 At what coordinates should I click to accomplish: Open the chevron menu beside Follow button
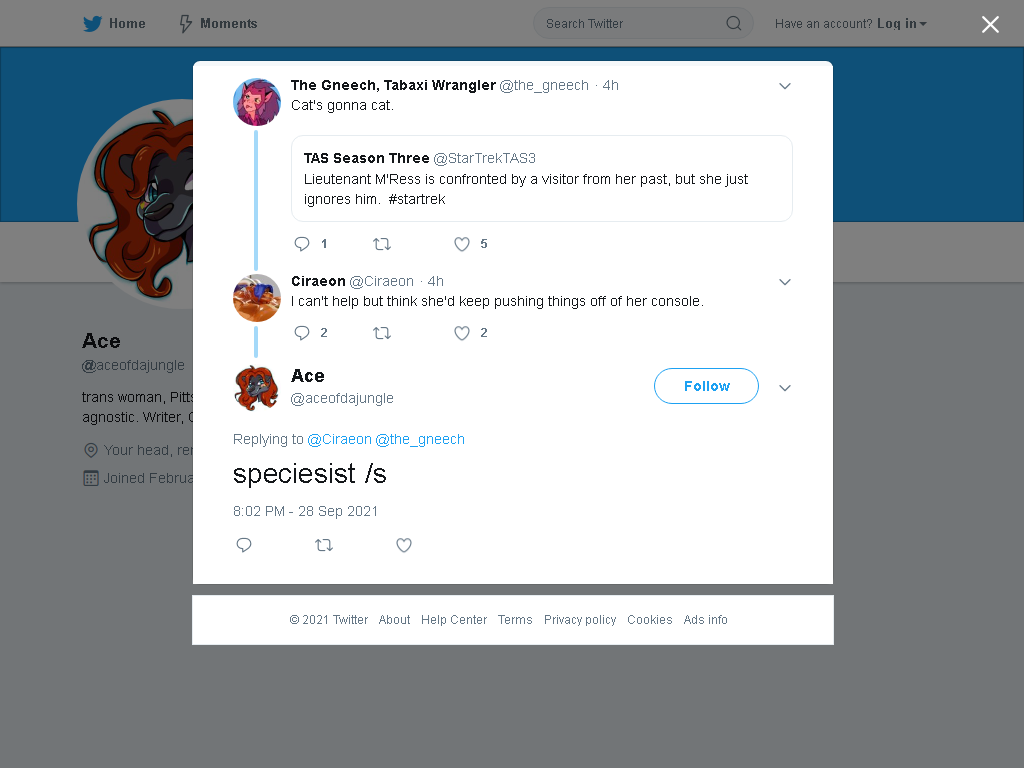coord(785,387)
